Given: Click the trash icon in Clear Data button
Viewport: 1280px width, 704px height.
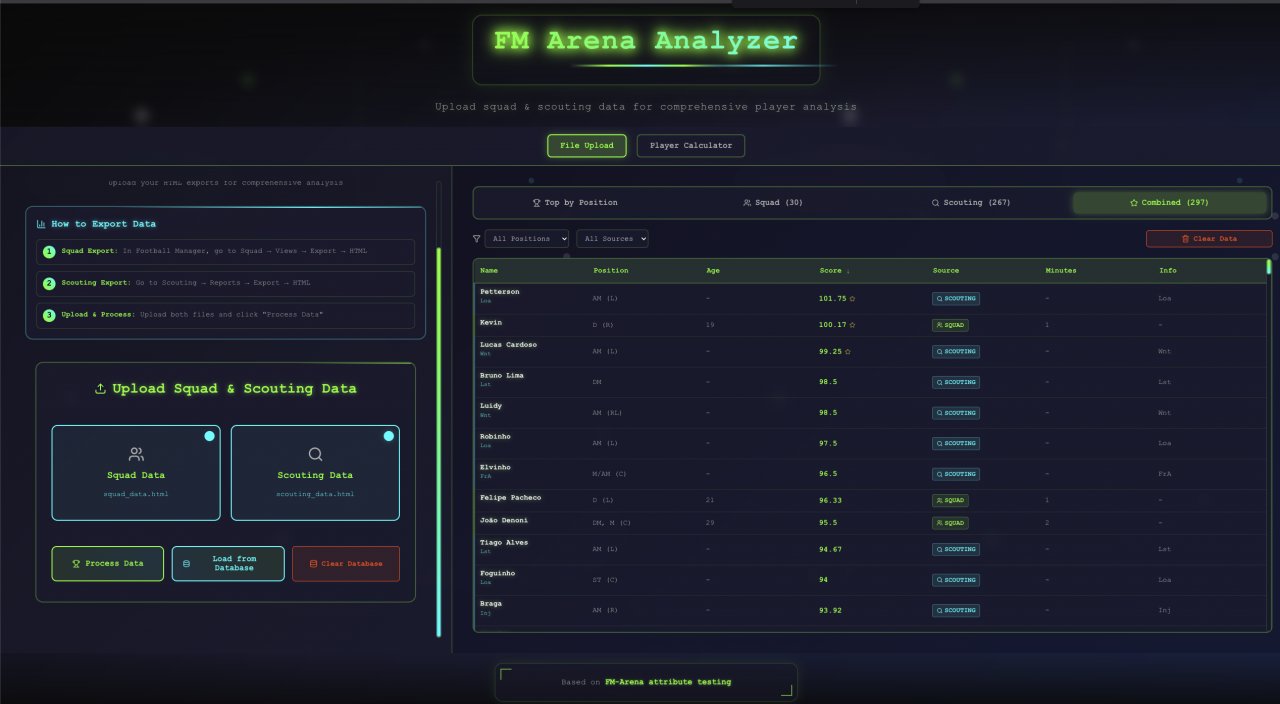Looking at the screenshot, I should tap(1185, 239).
